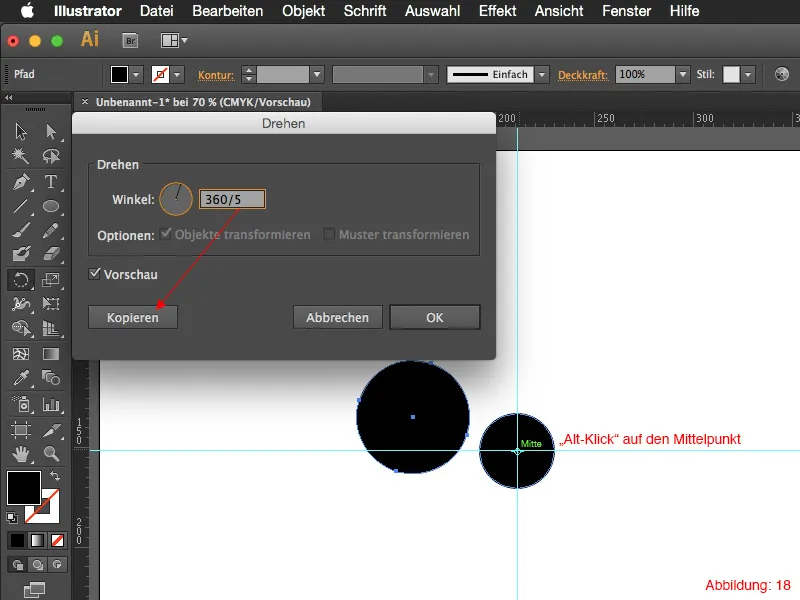800x600 pixels.
Task: Select the Type tool
Action: (51, 182)
